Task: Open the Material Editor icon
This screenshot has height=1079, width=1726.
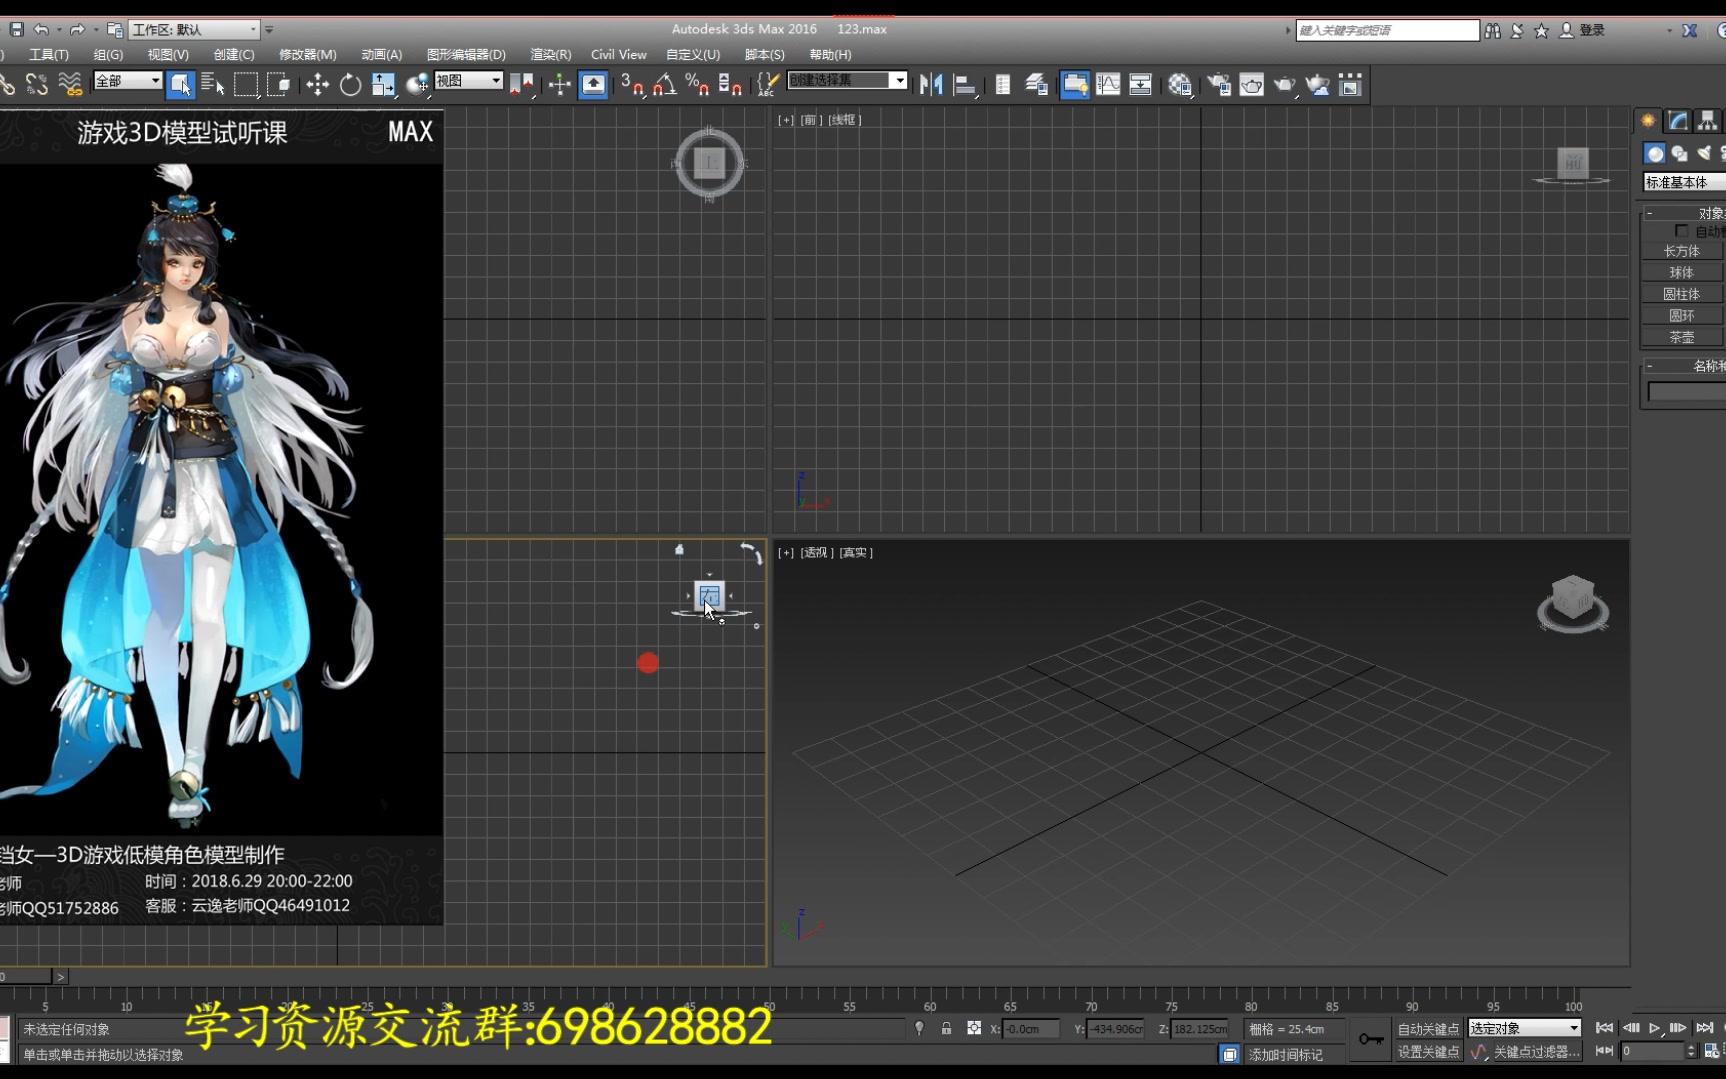Action: click(1180, 85)
